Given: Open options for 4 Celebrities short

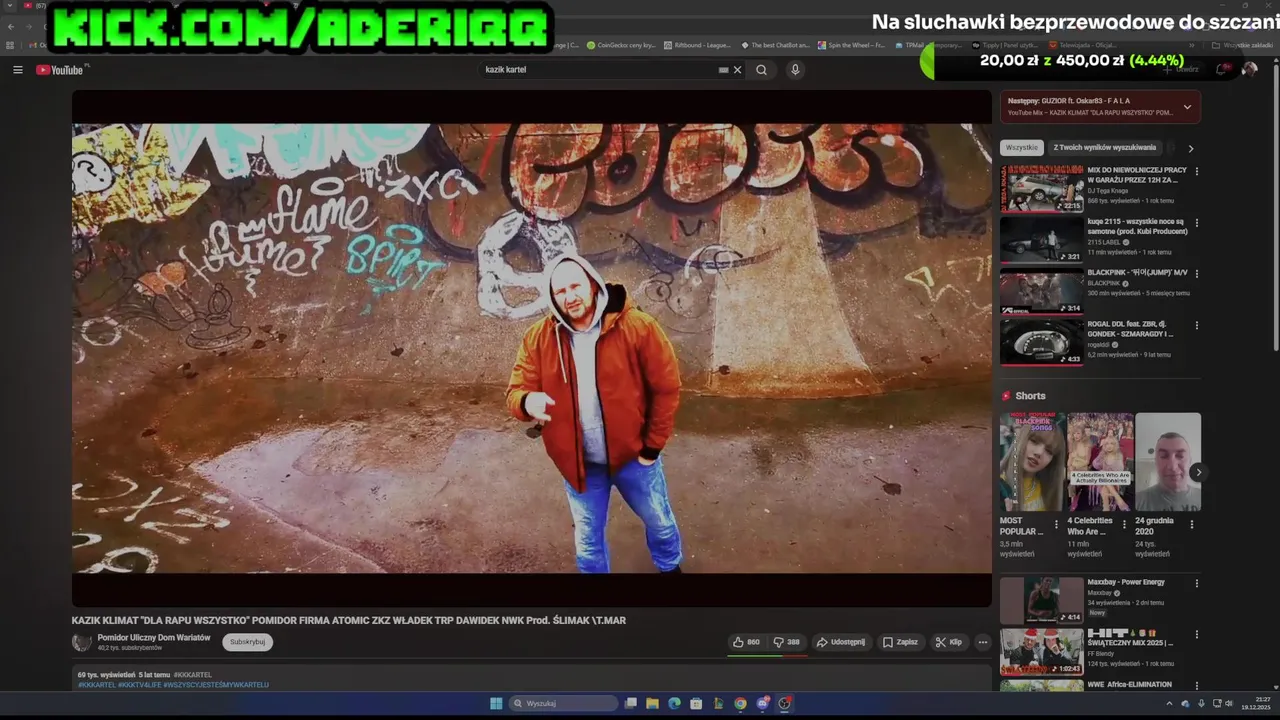Looking at the screenshot, I should [1124, 523].
